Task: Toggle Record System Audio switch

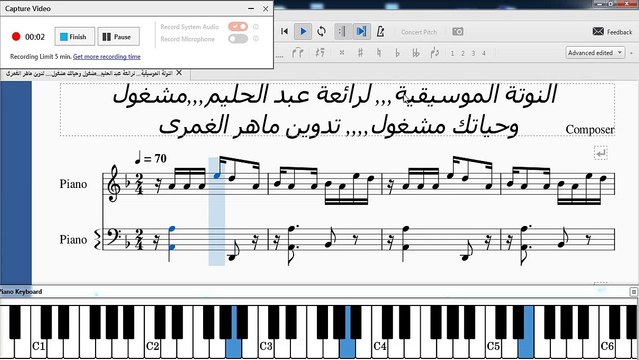Action: 238,27
